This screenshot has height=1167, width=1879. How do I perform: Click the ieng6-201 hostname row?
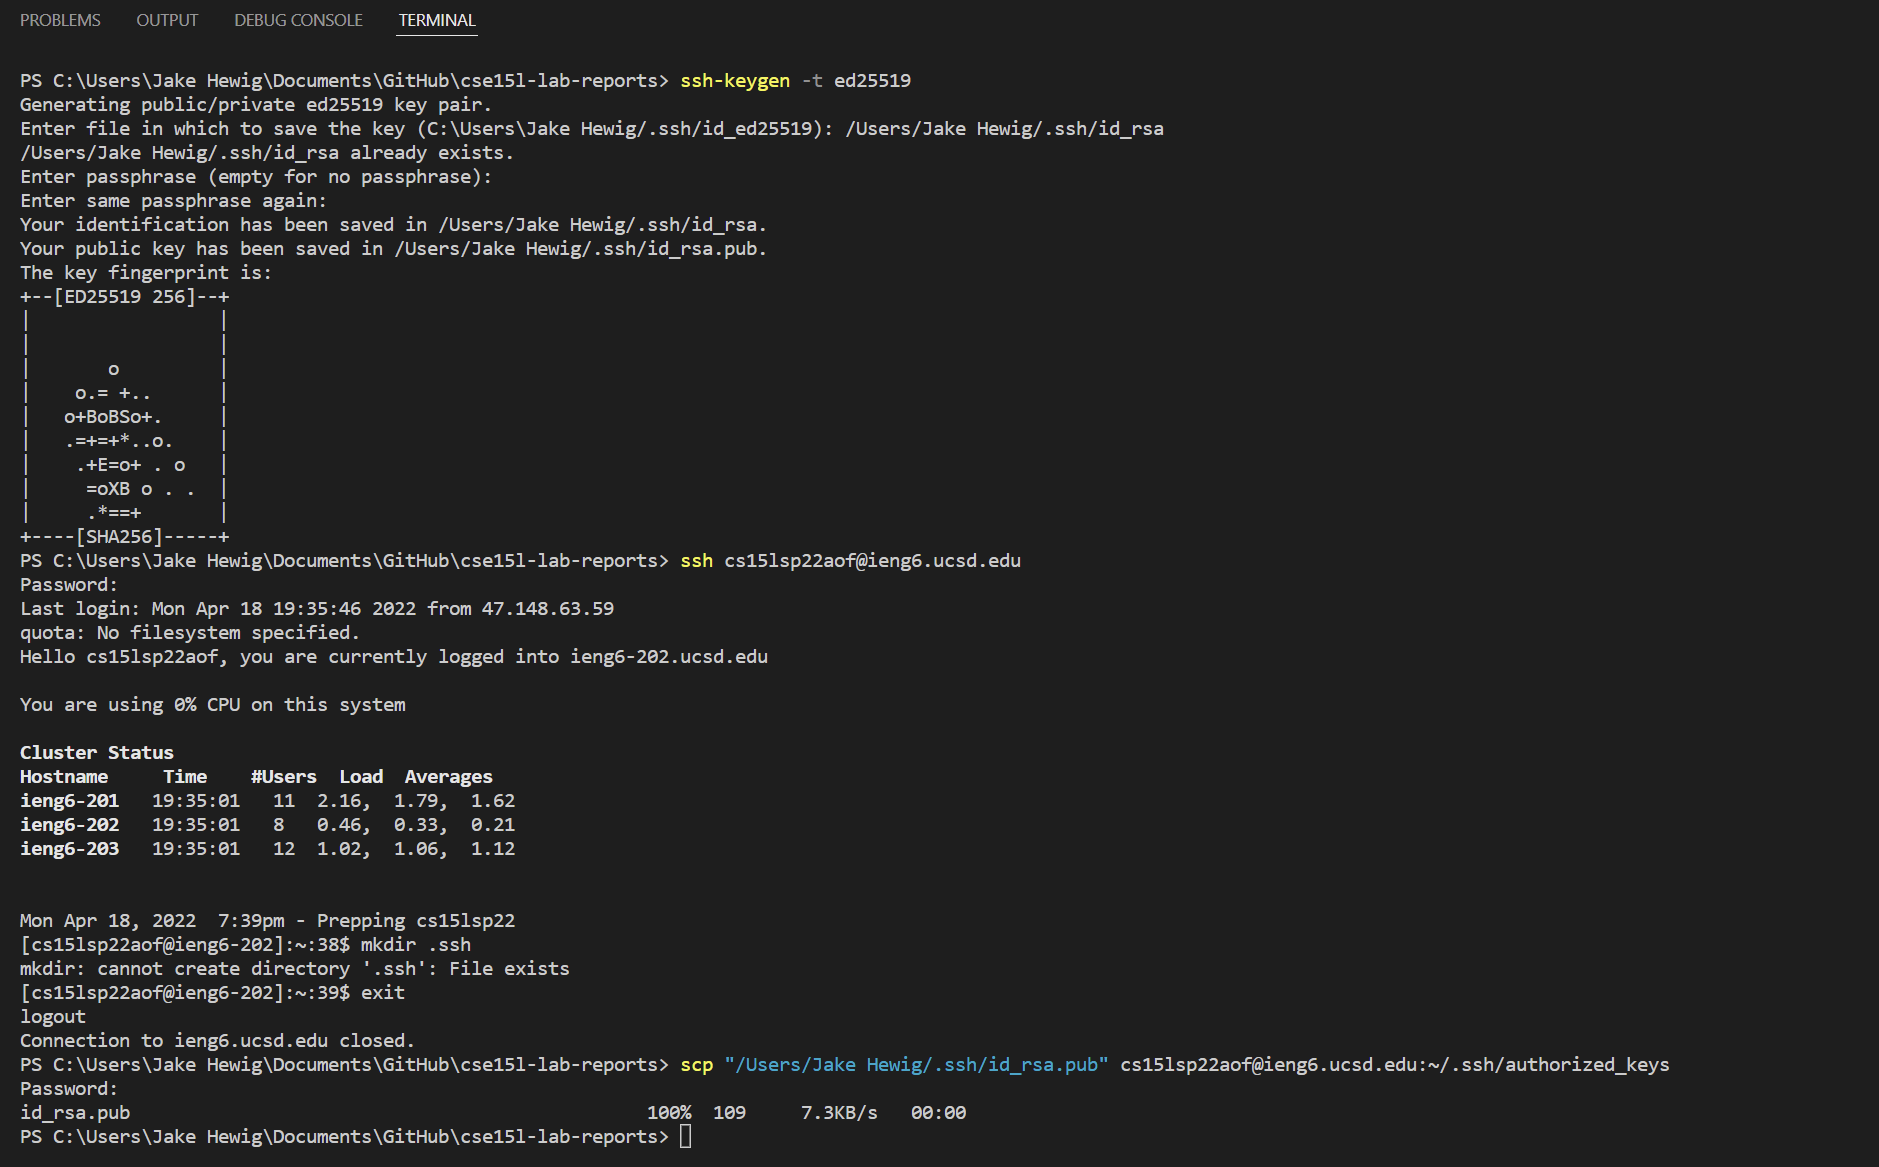point(70,801)
